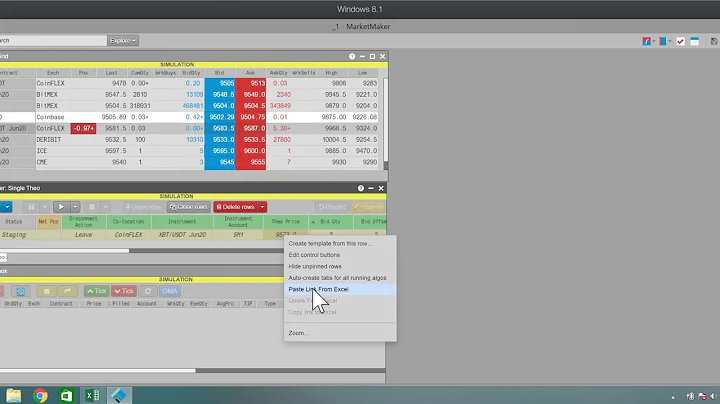Expand the Delete rows dropdown arrow

tap(262, 207)
